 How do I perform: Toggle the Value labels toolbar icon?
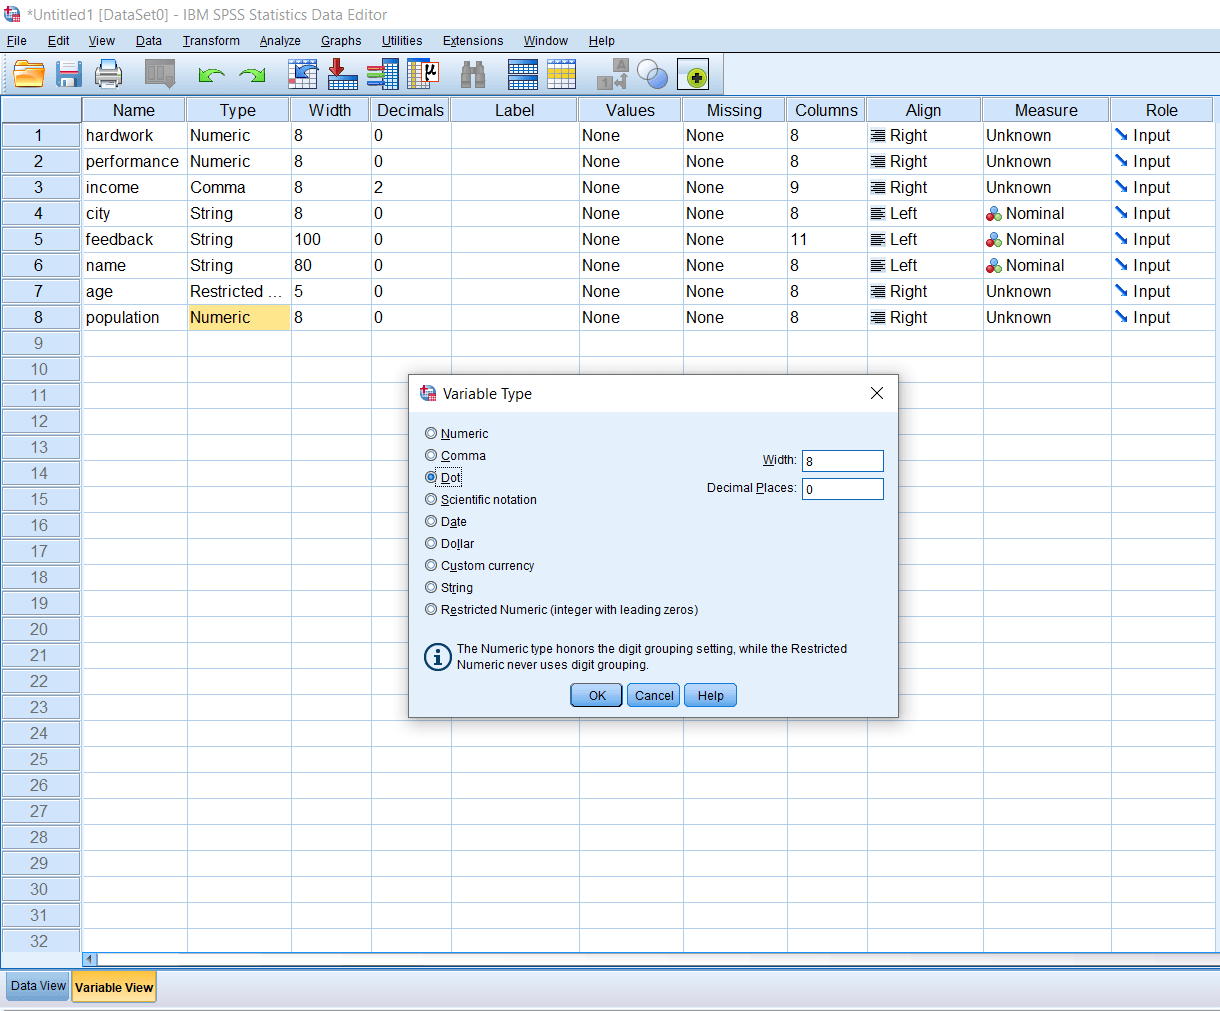pos(612,75)
